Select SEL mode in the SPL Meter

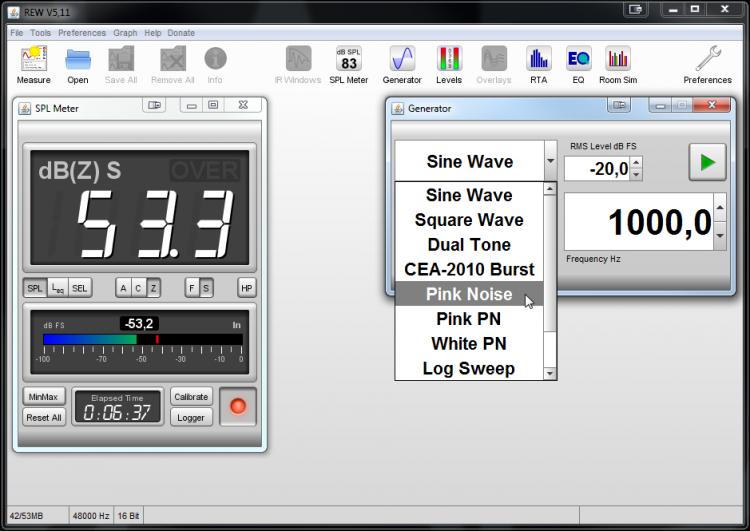79,288
